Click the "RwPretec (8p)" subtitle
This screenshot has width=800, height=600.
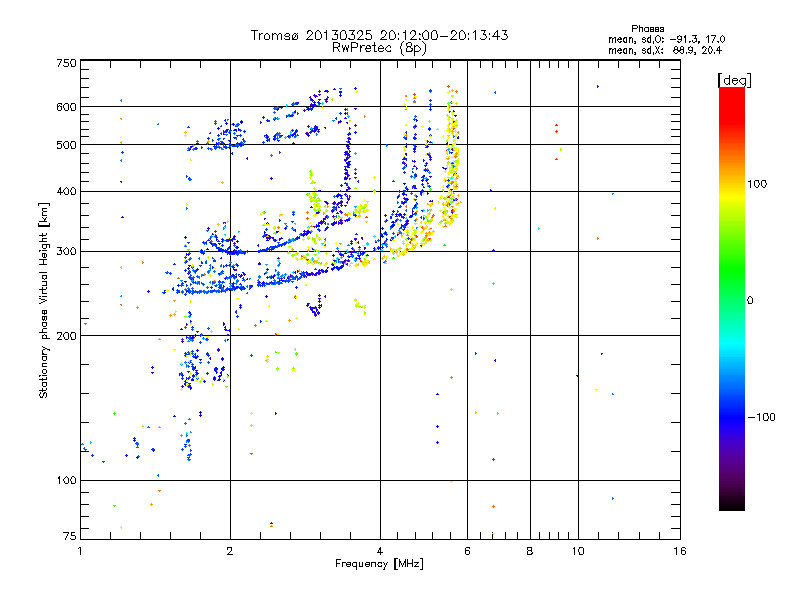coord(379,48)
